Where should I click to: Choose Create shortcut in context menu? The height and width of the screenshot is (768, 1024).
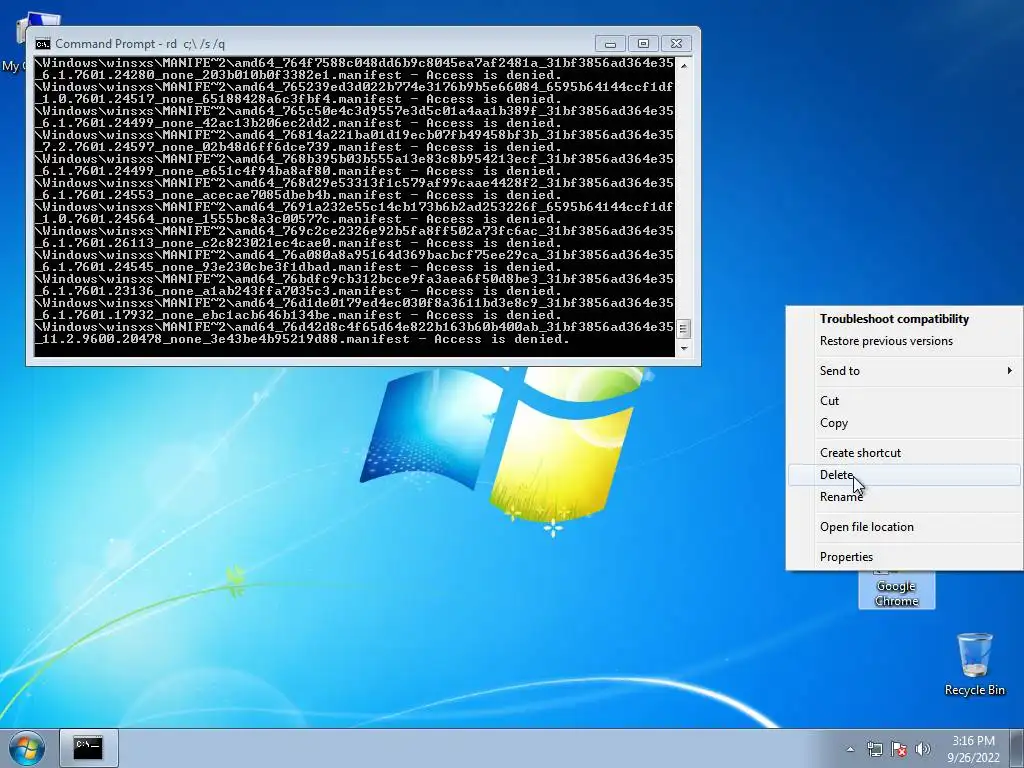(904, 453)
